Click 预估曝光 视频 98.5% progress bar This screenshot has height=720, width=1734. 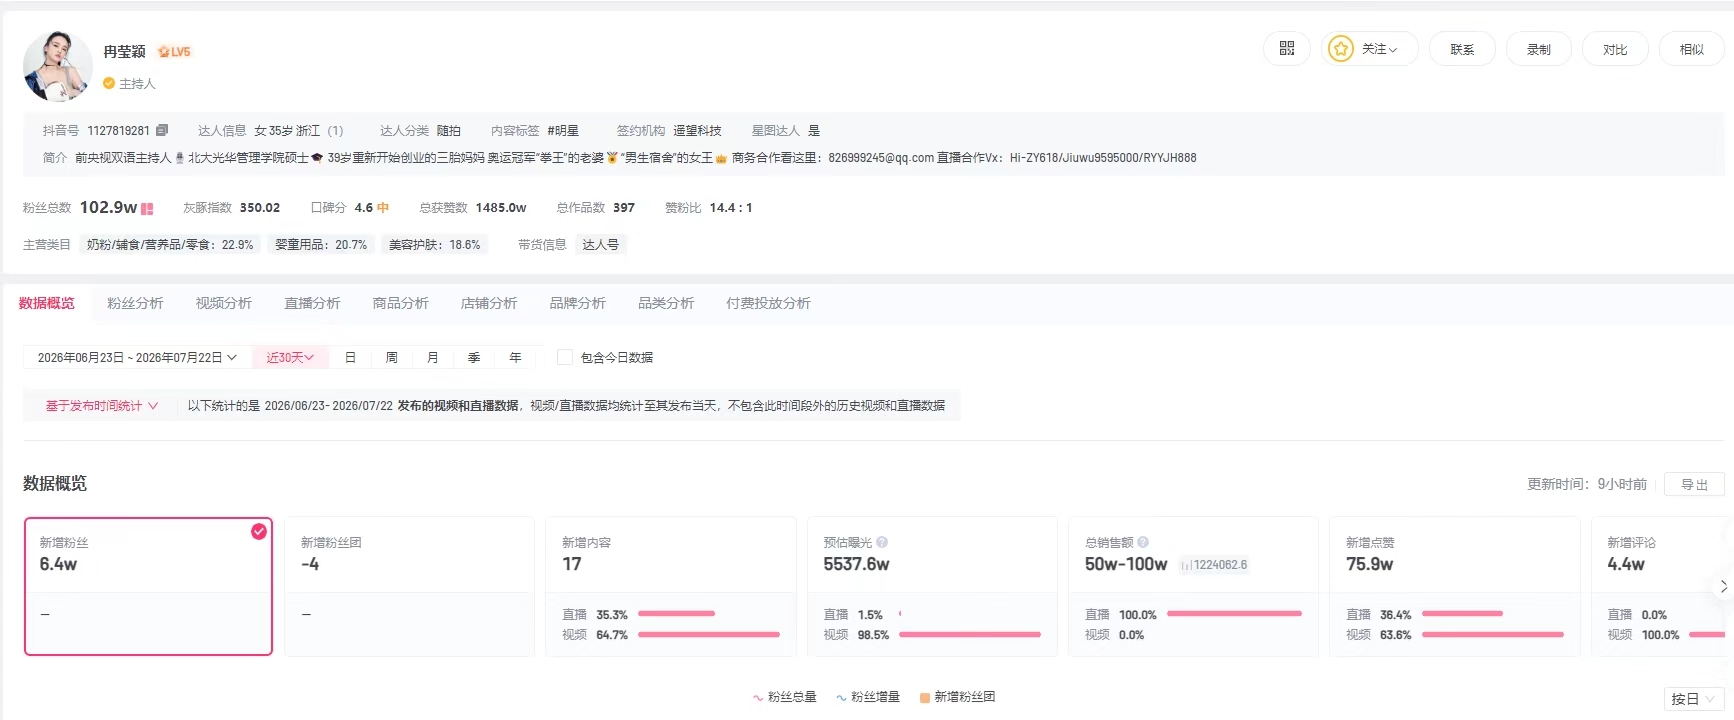[x=970, y=635]
